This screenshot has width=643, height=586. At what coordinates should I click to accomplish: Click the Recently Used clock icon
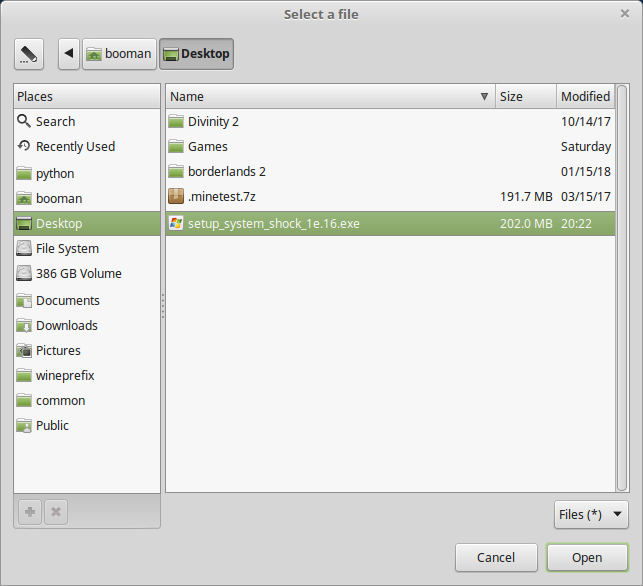(x=24, y=146)
